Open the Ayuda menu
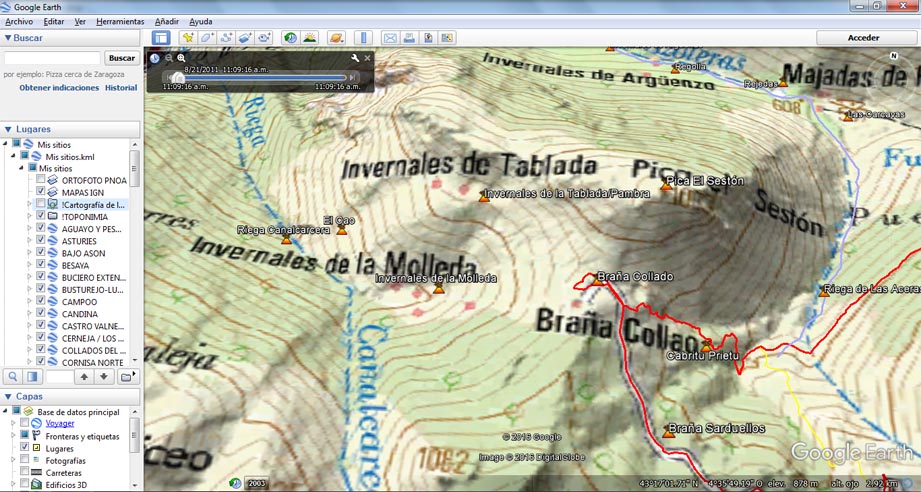 click(201, 22)
